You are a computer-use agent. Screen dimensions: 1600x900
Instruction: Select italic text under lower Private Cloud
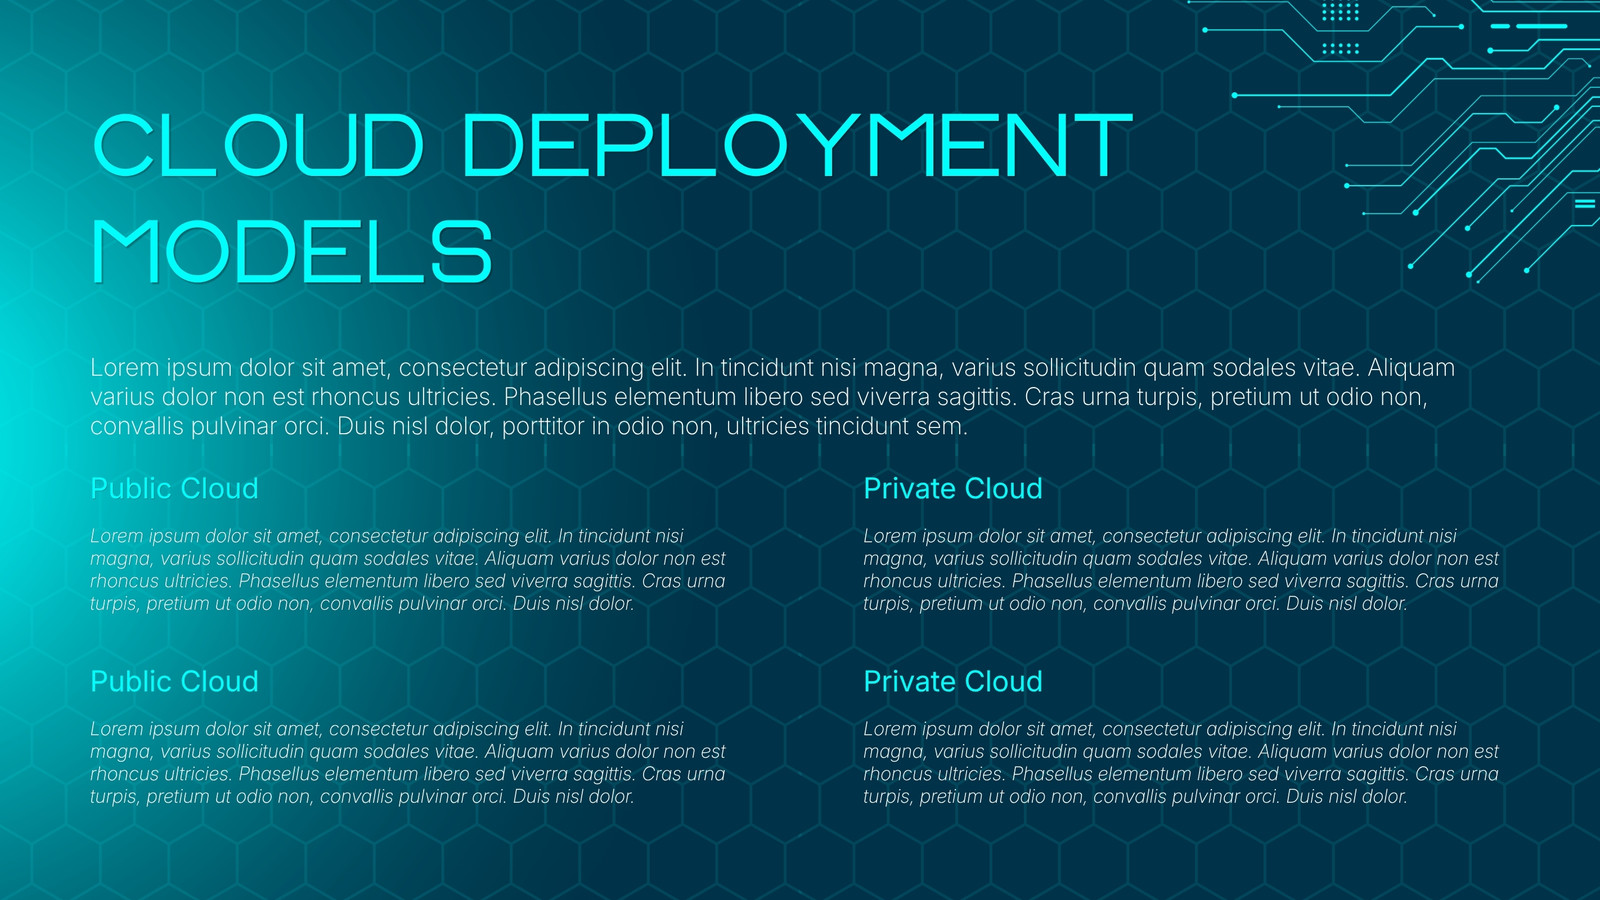pyautogui.click(x=1181, y=763)
